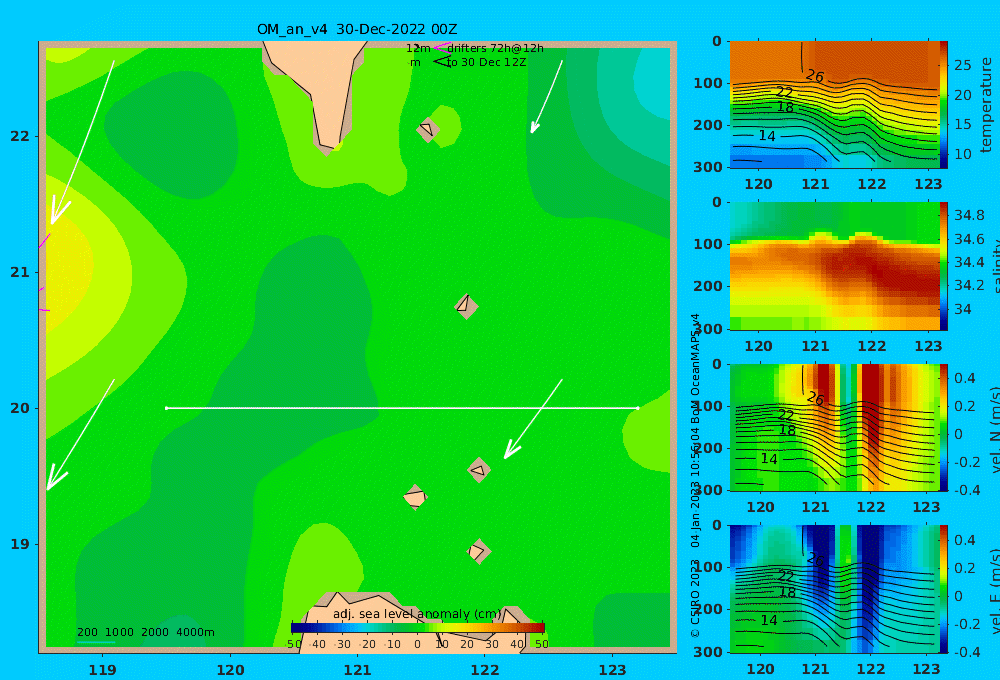Click the '34.8' tick on salinity colorbar
The width and height of the screenshot is (1000, 680).
pyautogui.click(x=969, y=215)
